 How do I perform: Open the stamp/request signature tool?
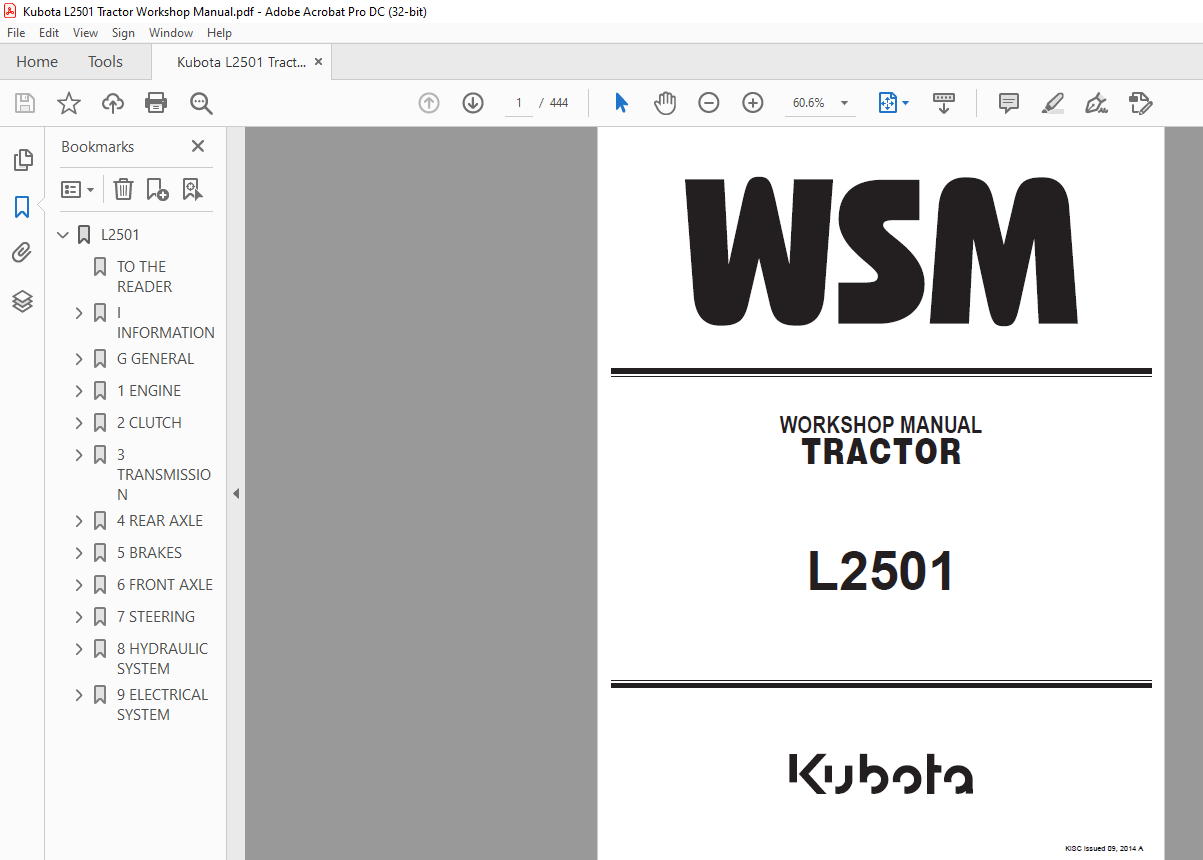[x=1141, y=103]
